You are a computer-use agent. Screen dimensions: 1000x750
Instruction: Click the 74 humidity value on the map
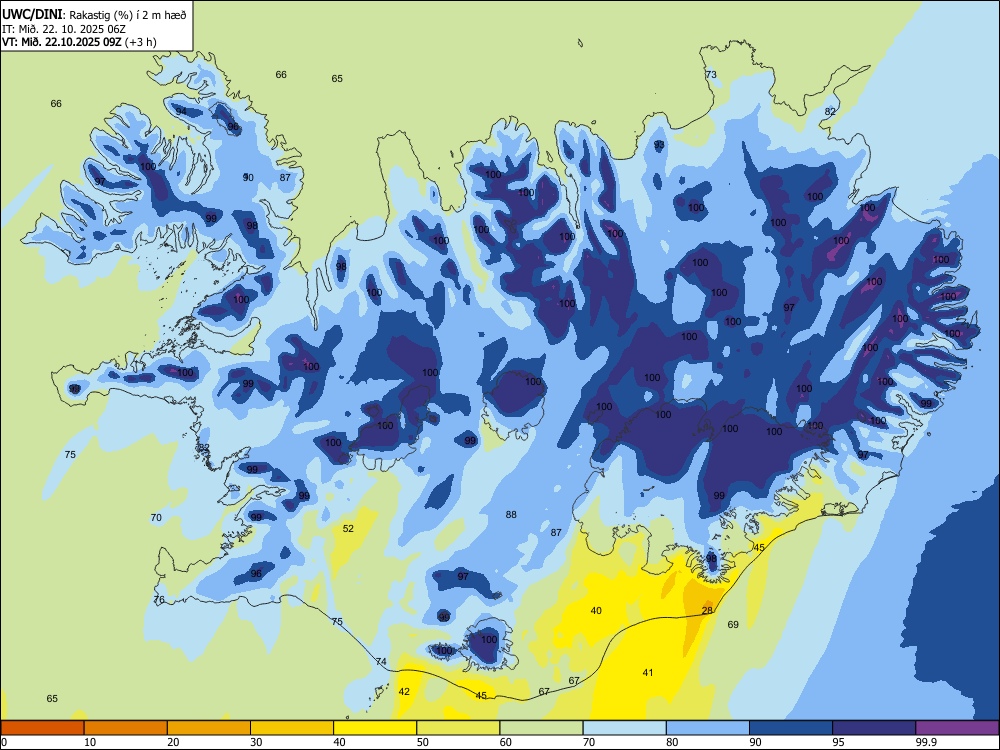point(381,662)
